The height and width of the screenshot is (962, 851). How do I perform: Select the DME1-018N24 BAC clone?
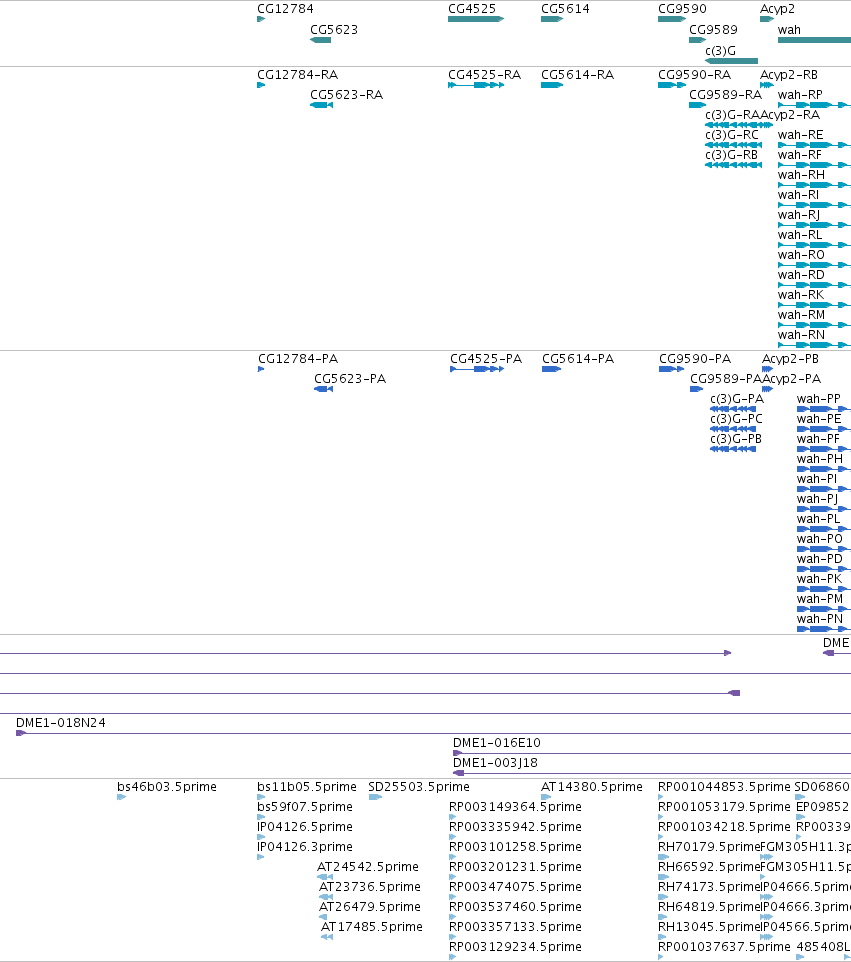(x=61, y=723)
